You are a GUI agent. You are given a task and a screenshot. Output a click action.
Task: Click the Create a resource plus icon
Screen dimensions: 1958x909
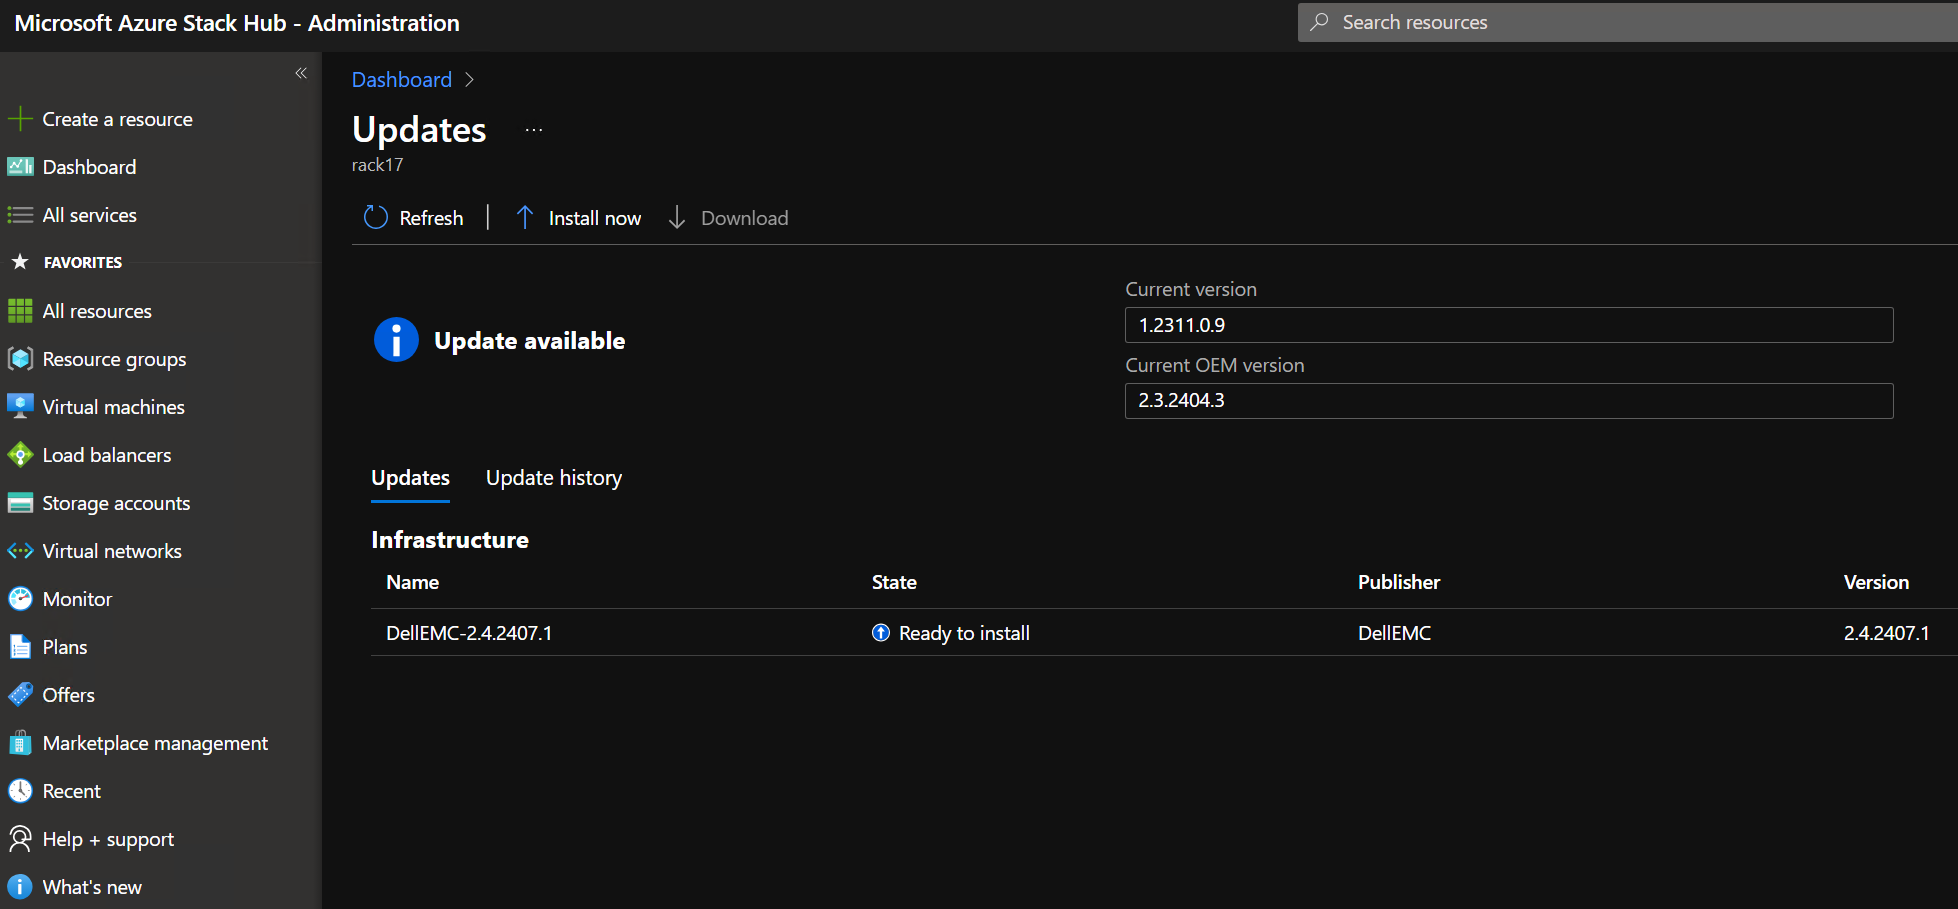20,119
